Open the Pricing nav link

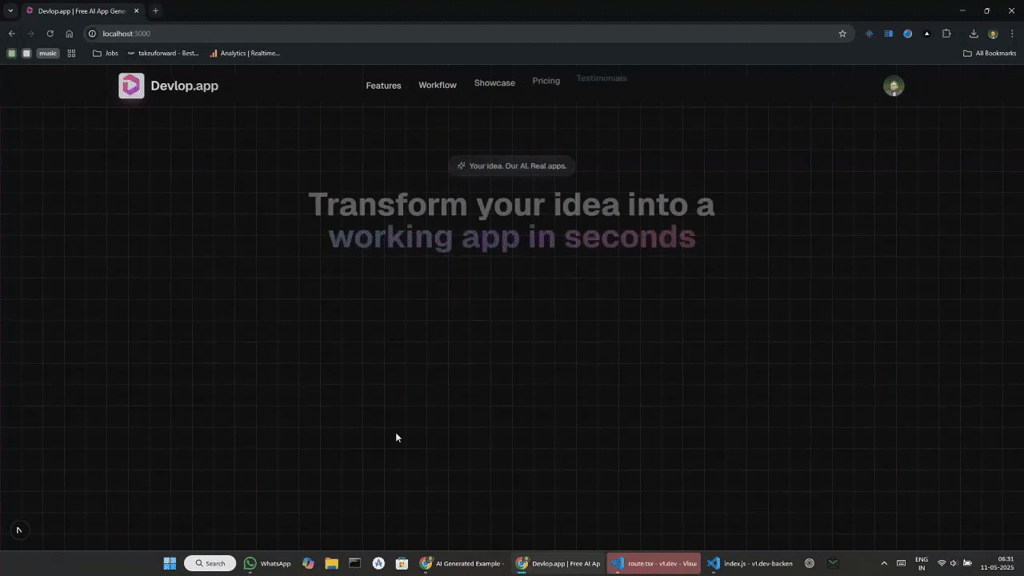pyautogui.click(x=546, y=81)
